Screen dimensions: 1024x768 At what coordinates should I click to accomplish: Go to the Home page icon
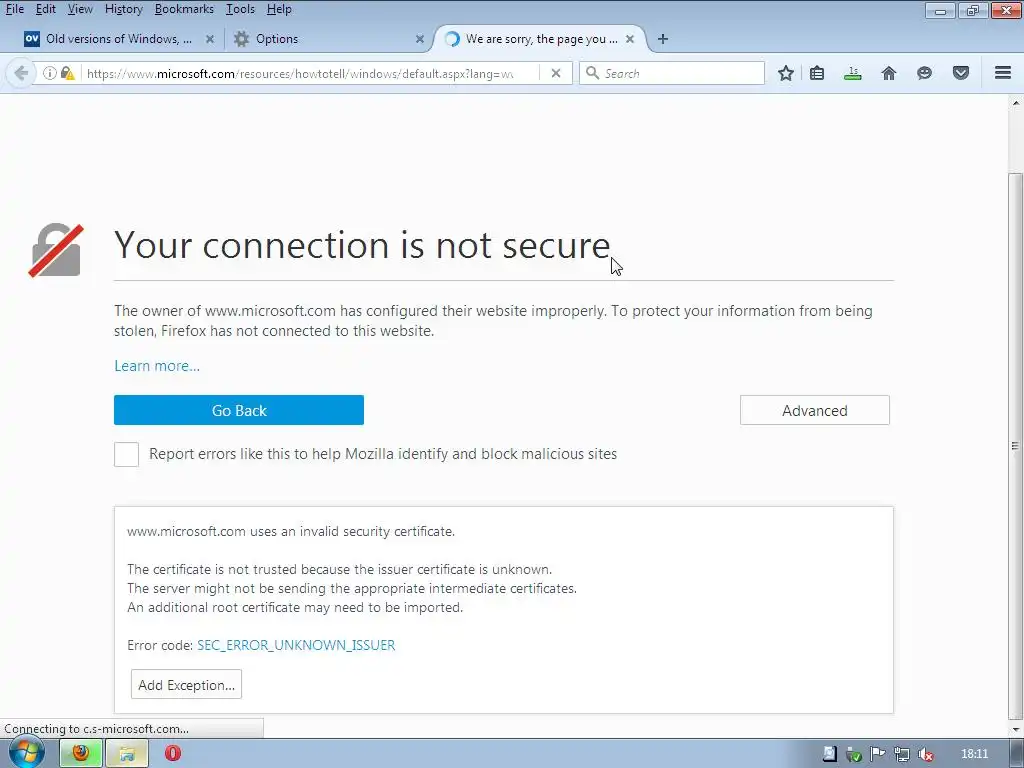click(889, 73)
